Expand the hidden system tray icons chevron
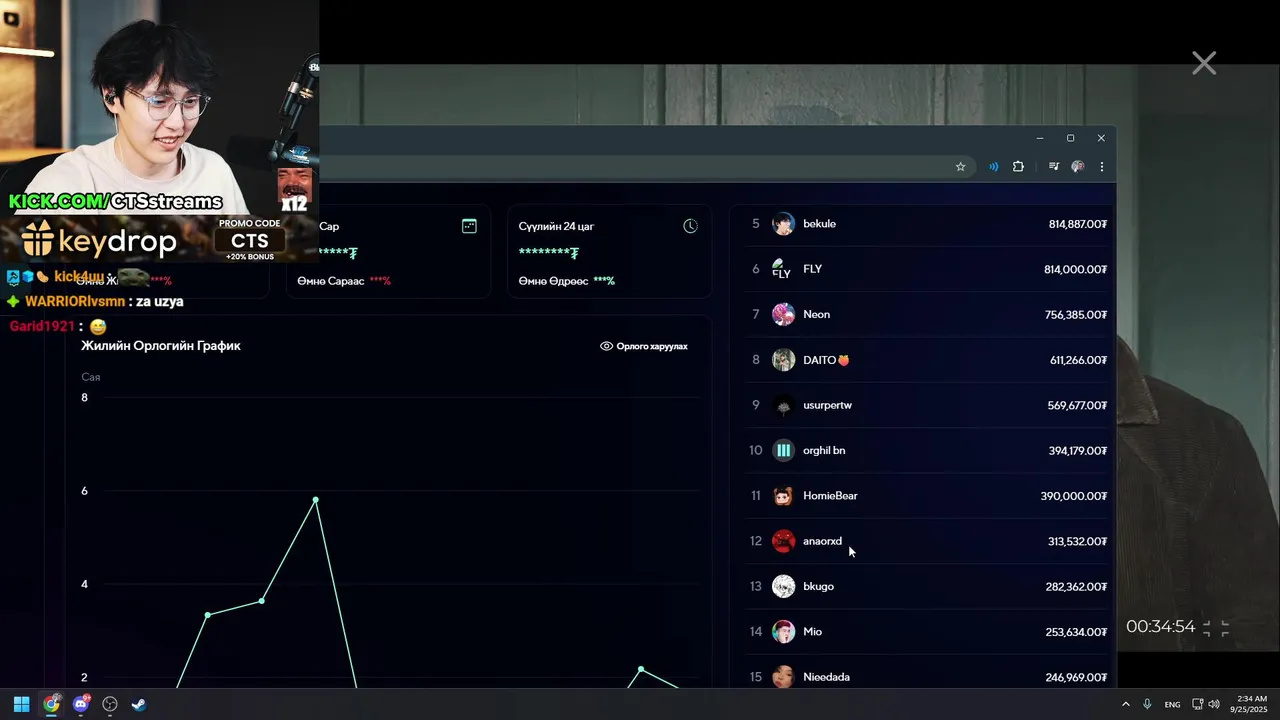Viewport: 1280px width, 720px height. coord(1126,704)
